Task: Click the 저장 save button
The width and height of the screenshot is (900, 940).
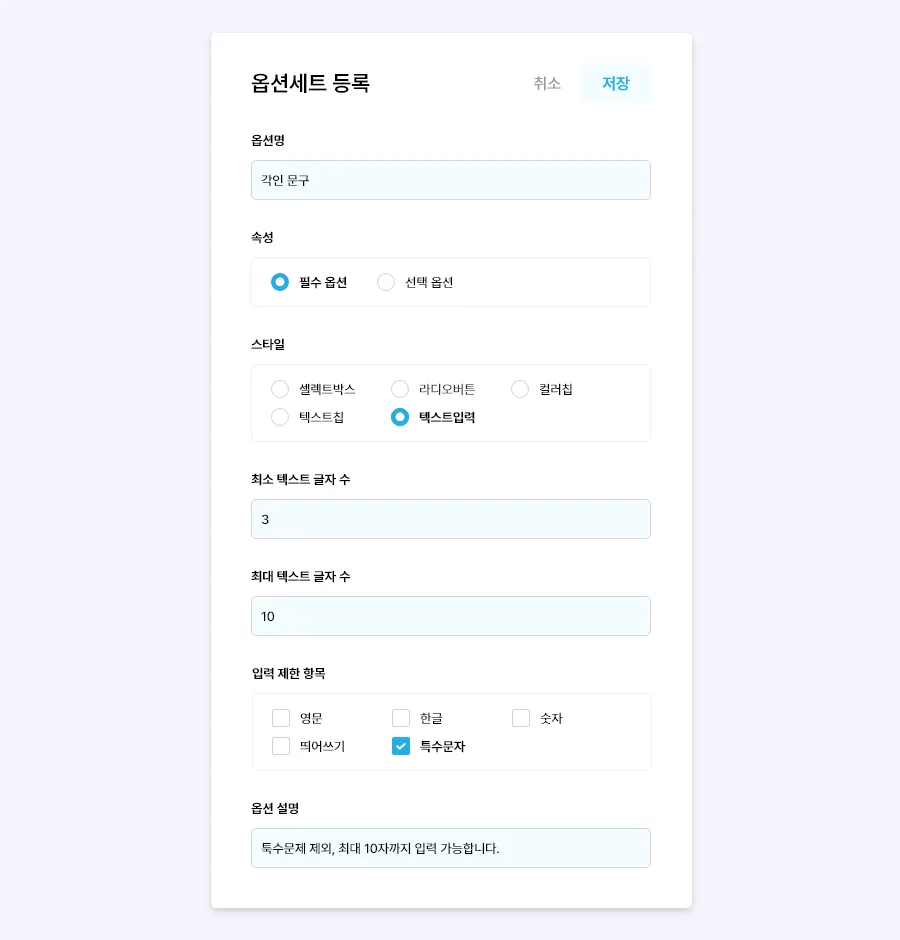Action: tap(615, 84)
